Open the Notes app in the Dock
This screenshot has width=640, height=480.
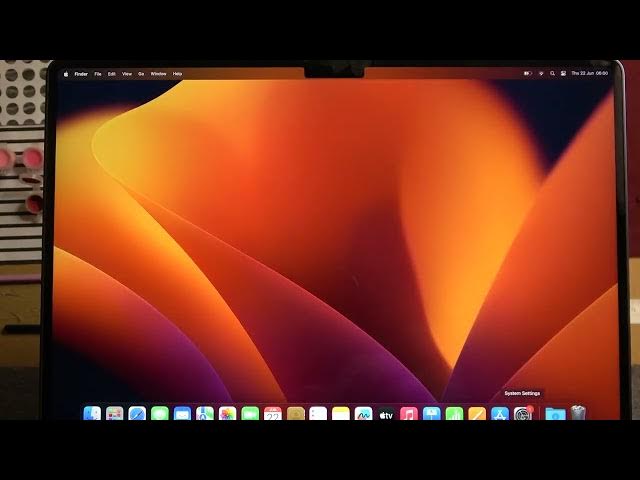coord(341,413)
